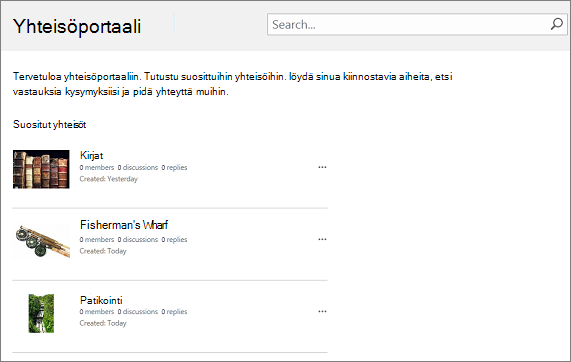
Task: Click '0 members' under Kirjat
Action: point(97,168)
